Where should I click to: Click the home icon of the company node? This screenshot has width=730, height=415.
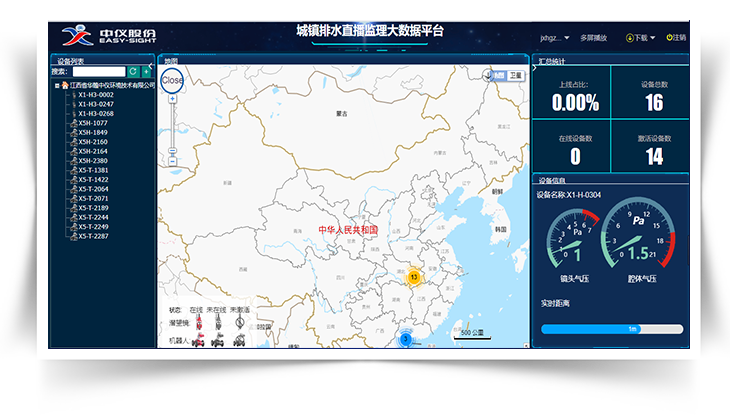pyautogui.click(x=65, y=86)
